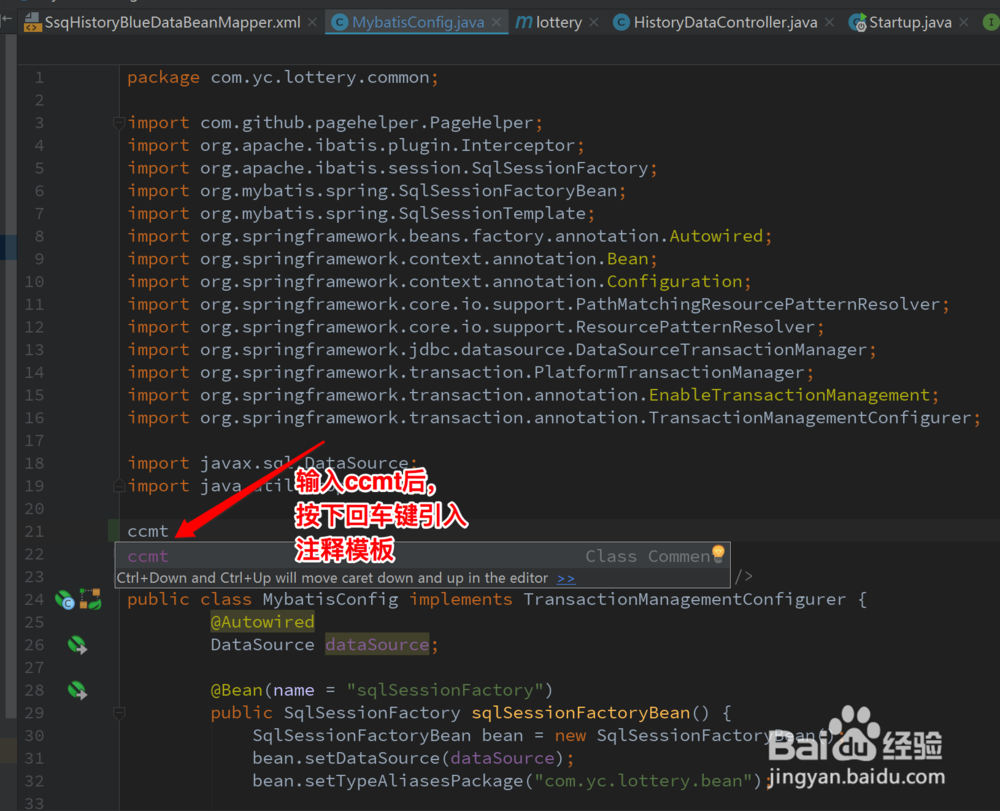
Task: Close the Startup.java tab
Action: coord(964,21)
